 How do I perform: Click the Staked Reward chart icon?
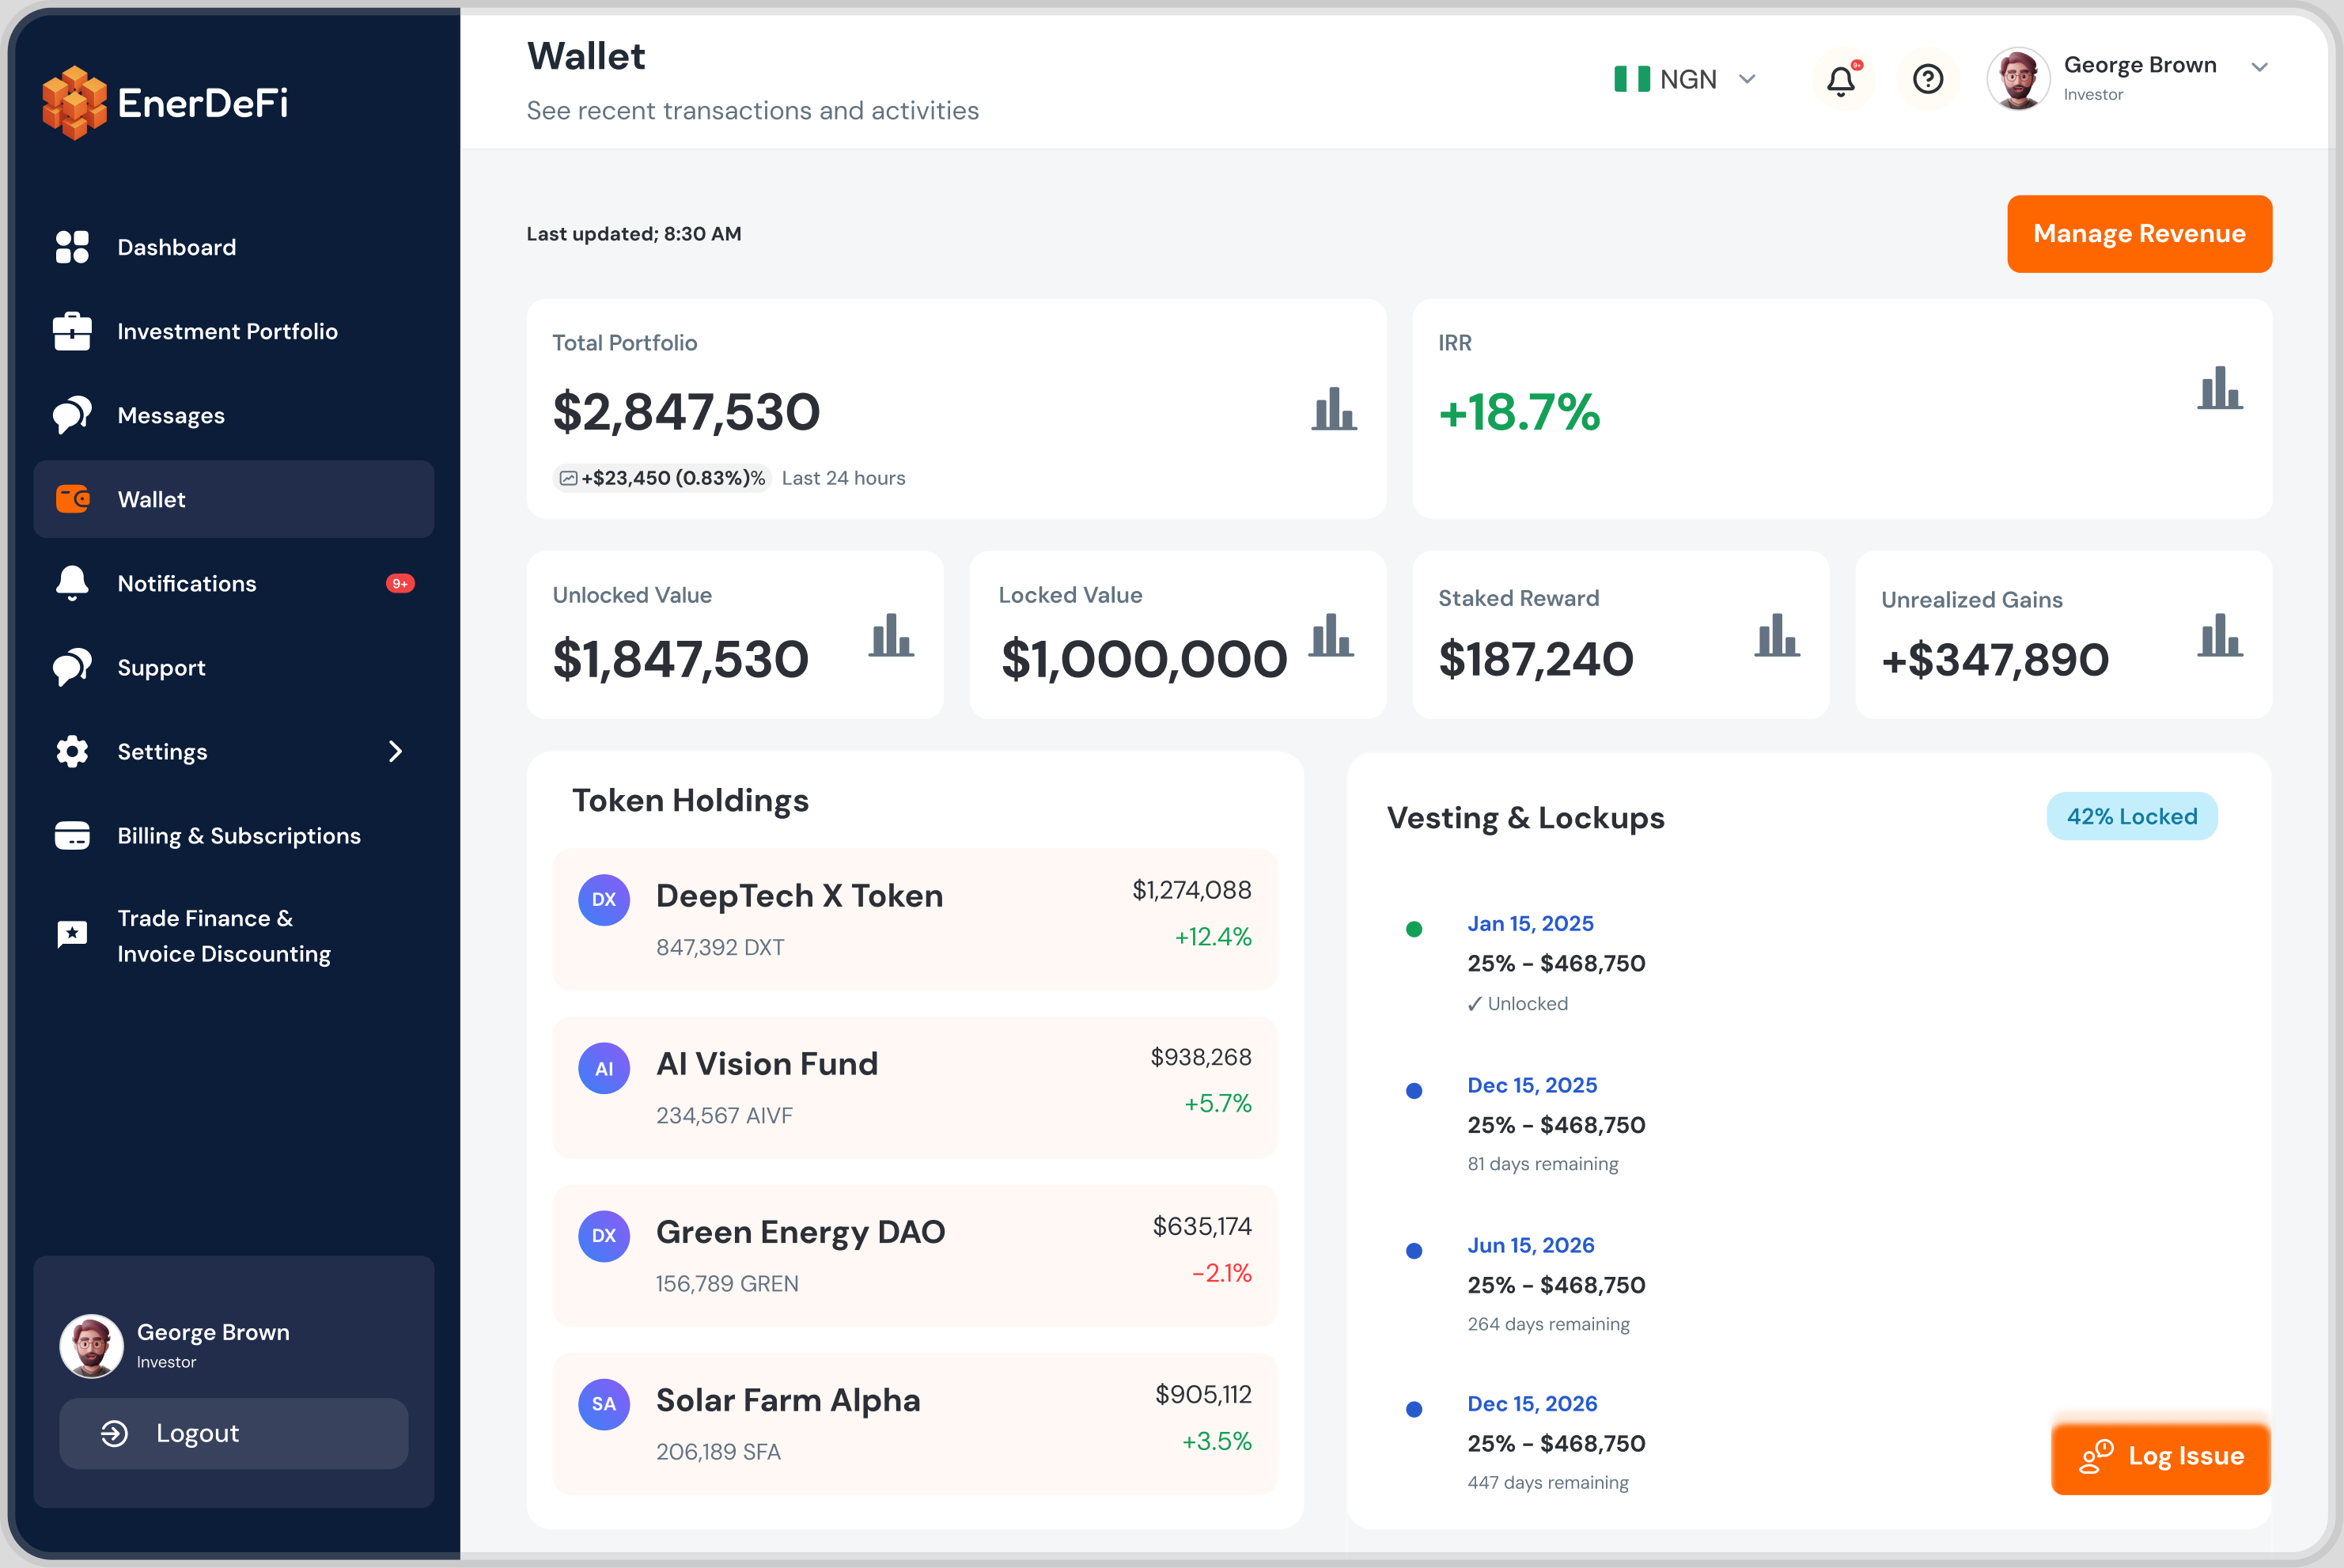(1777, 635)
